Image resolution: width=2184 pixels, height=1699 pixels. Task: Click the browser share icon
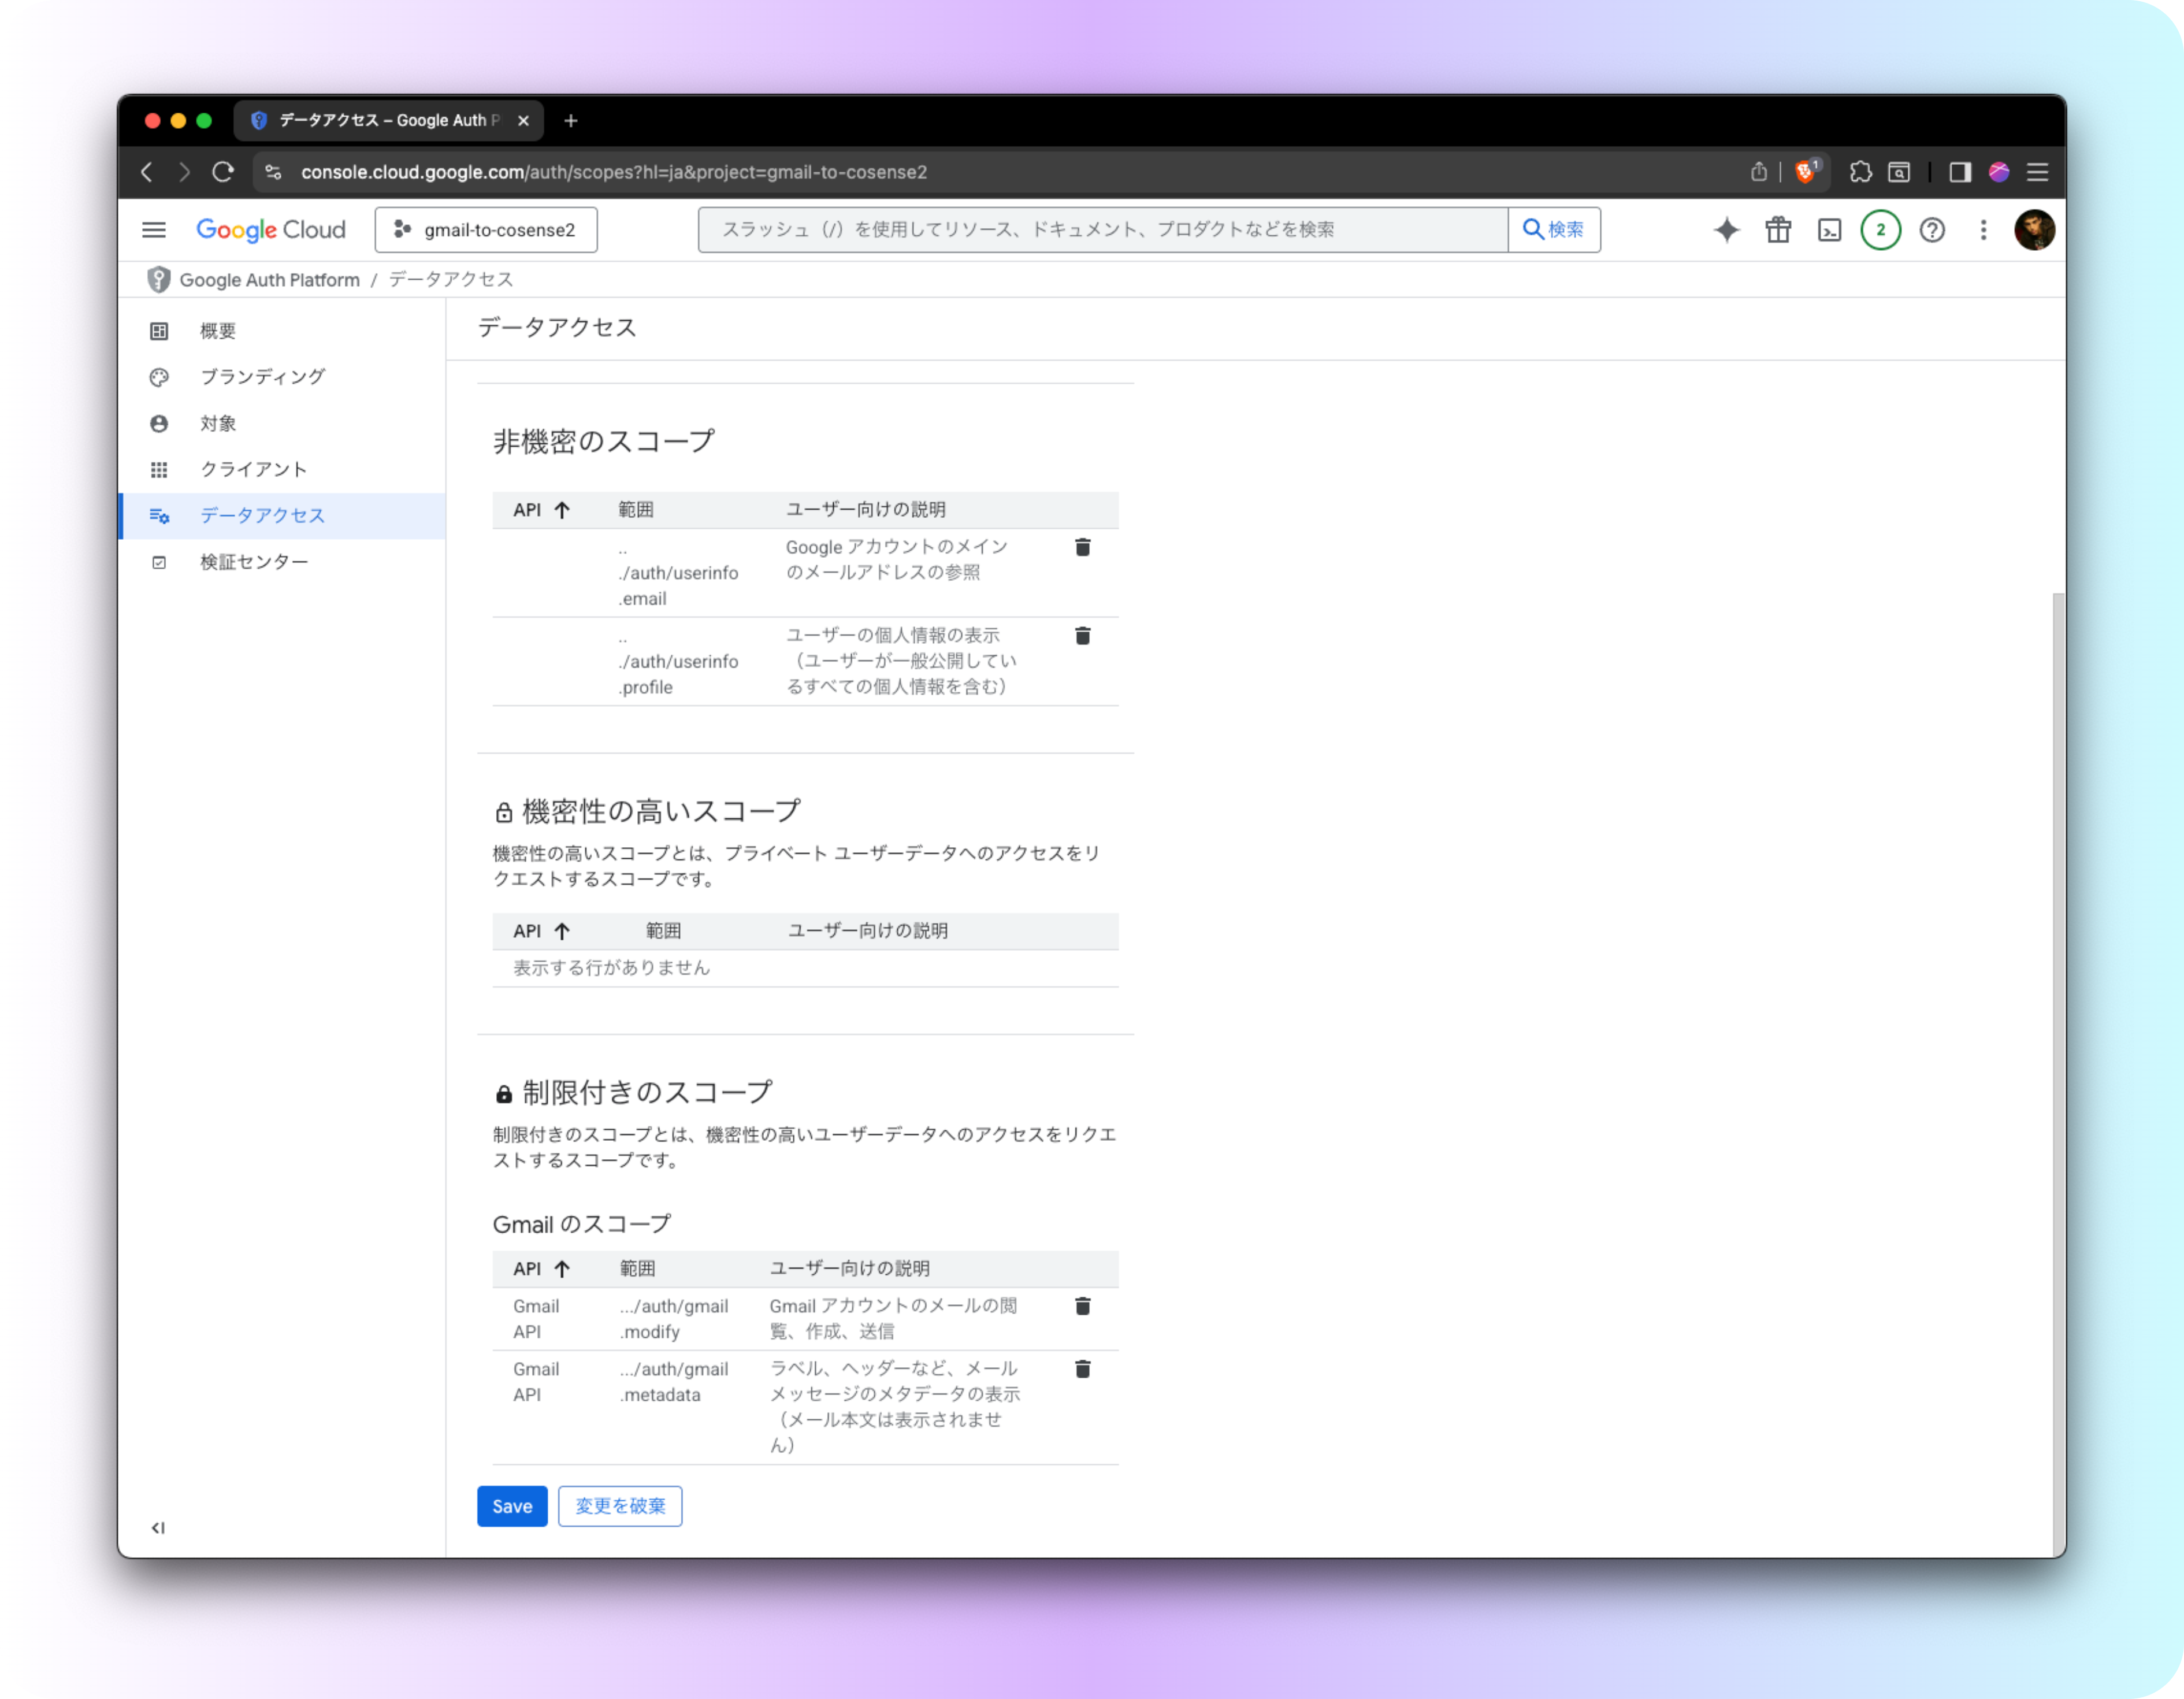tap(1758, 172)
